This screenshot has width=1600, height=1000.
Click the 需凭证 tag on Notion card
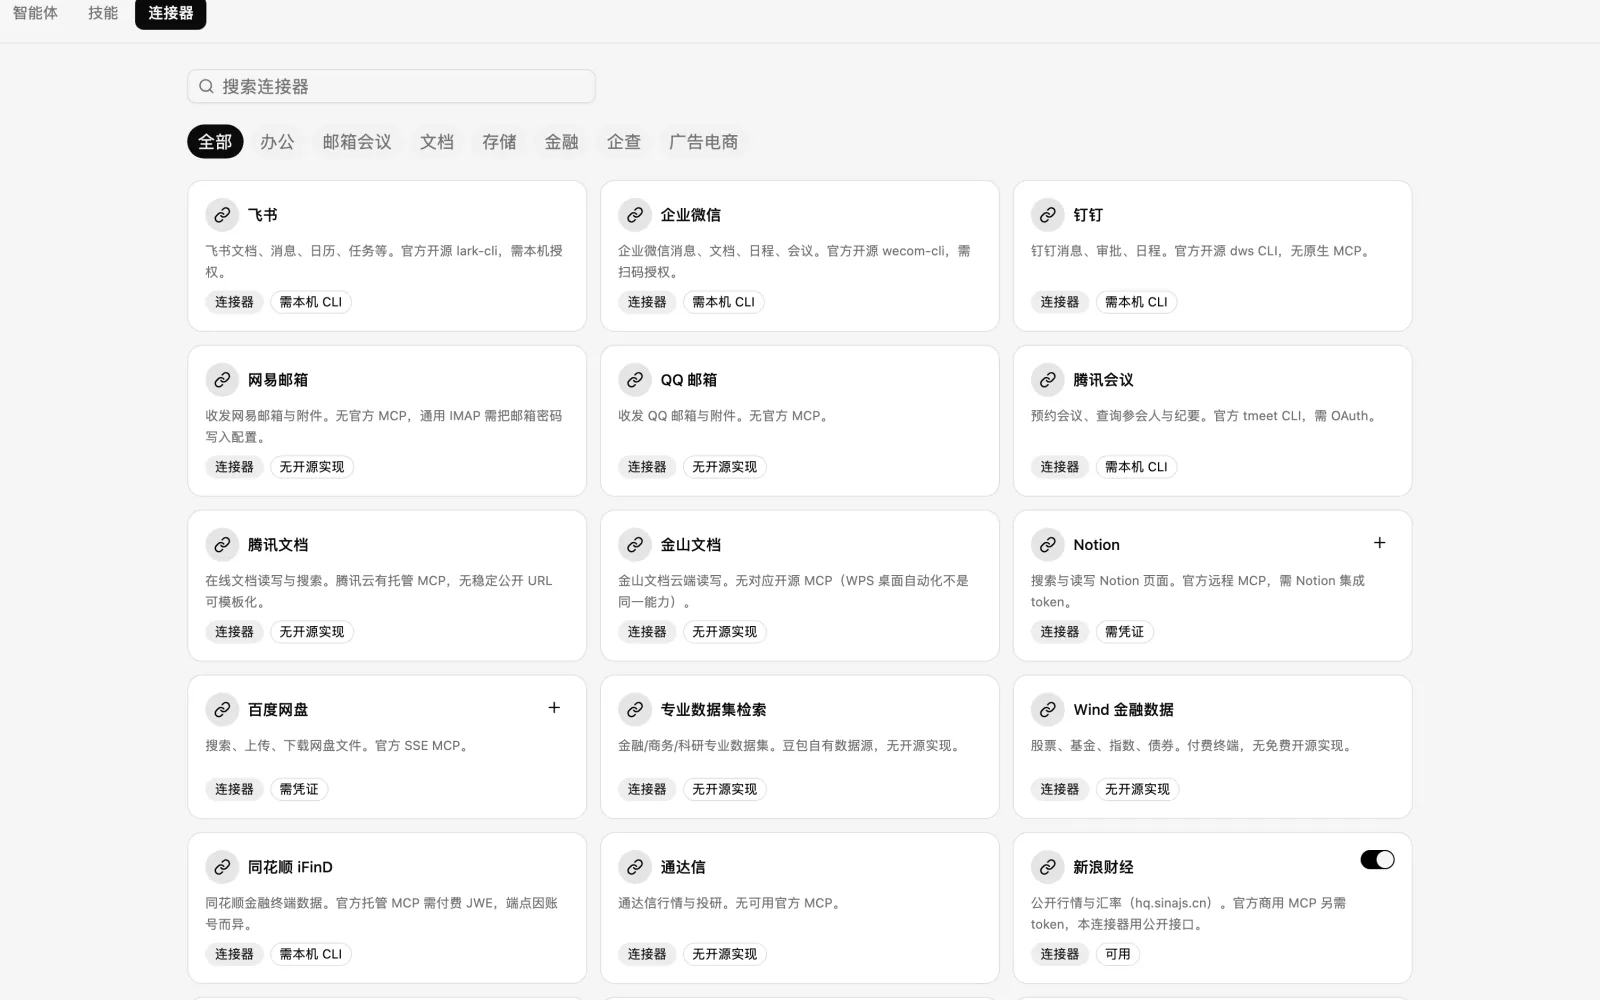(x=1124, y=632)
